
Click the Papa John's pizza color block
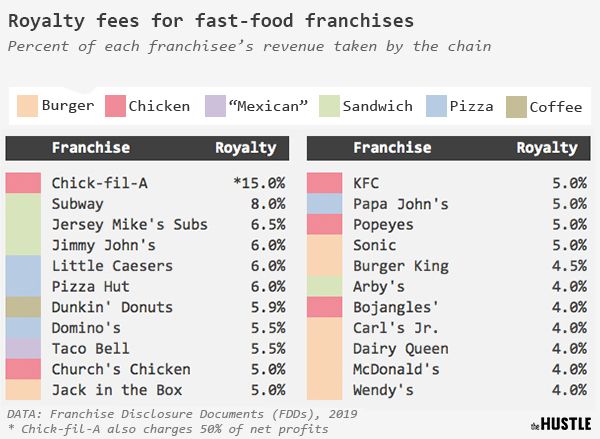click(324, 204)
